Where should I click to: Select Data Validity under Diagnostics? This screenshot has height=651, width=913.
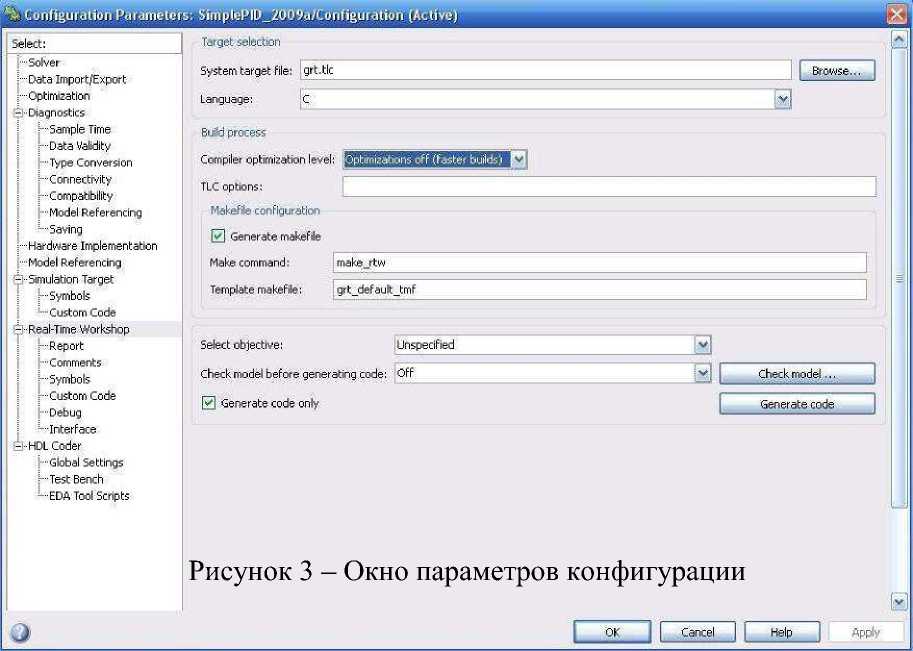point(80,146)
